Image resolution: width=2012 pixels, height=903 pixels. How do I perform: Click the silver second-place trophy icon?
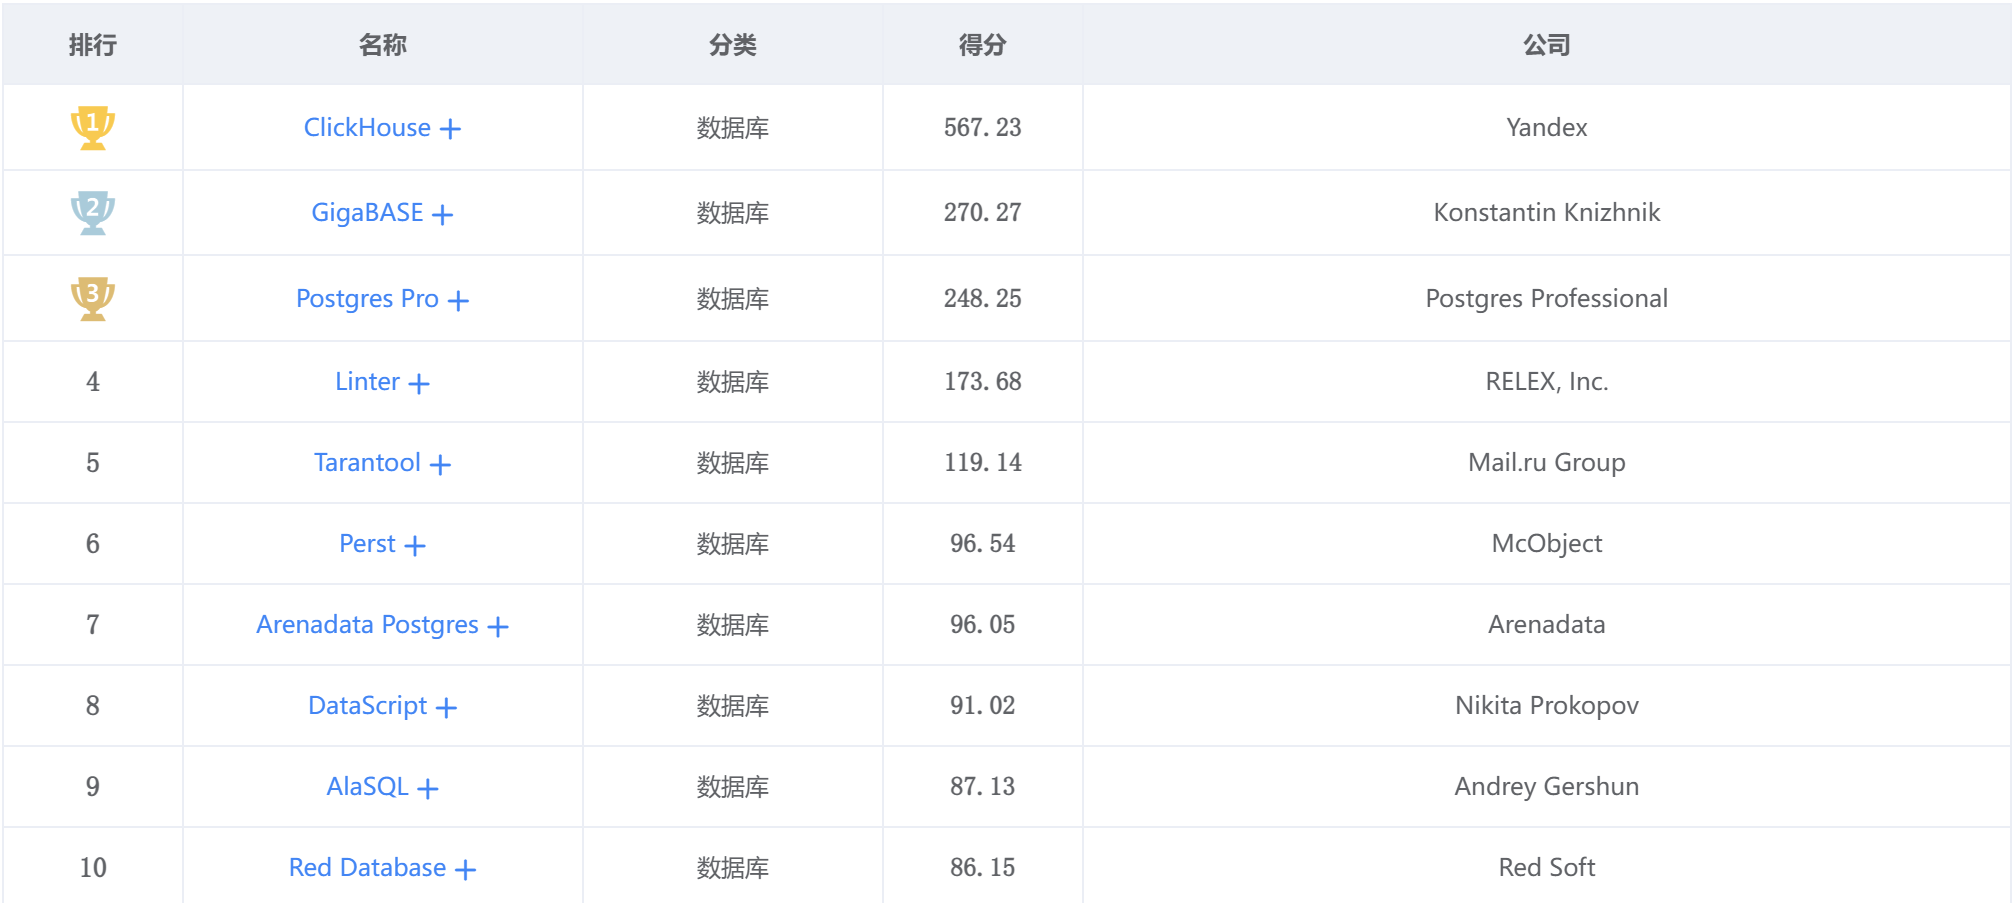click(x=93, y=213)
